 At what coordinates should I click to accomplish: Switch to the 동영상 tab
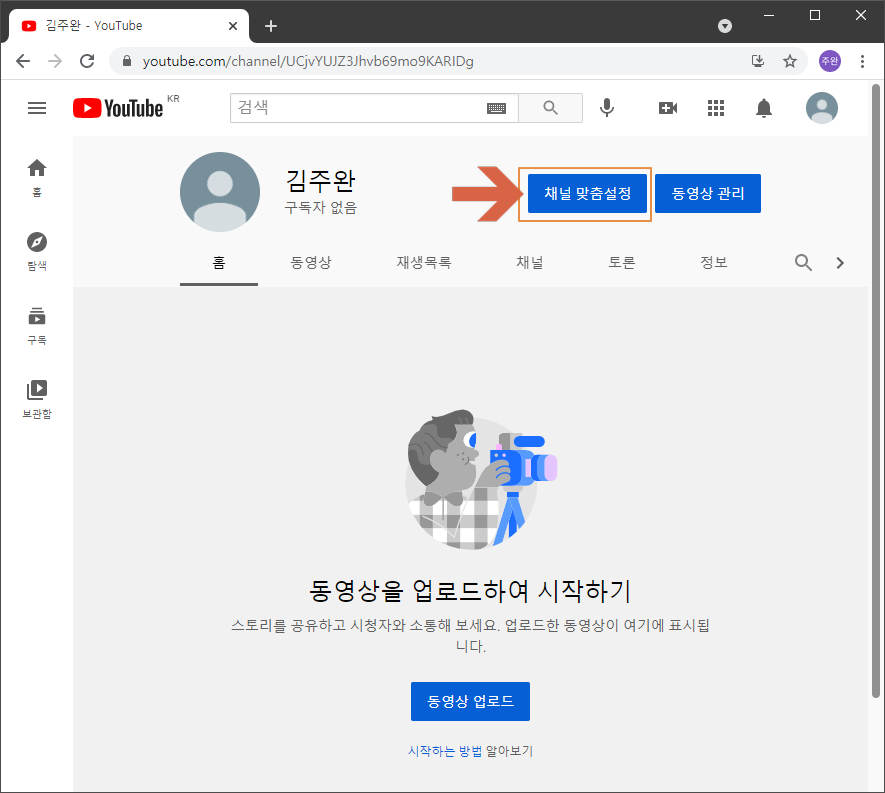tap(310, 262)
